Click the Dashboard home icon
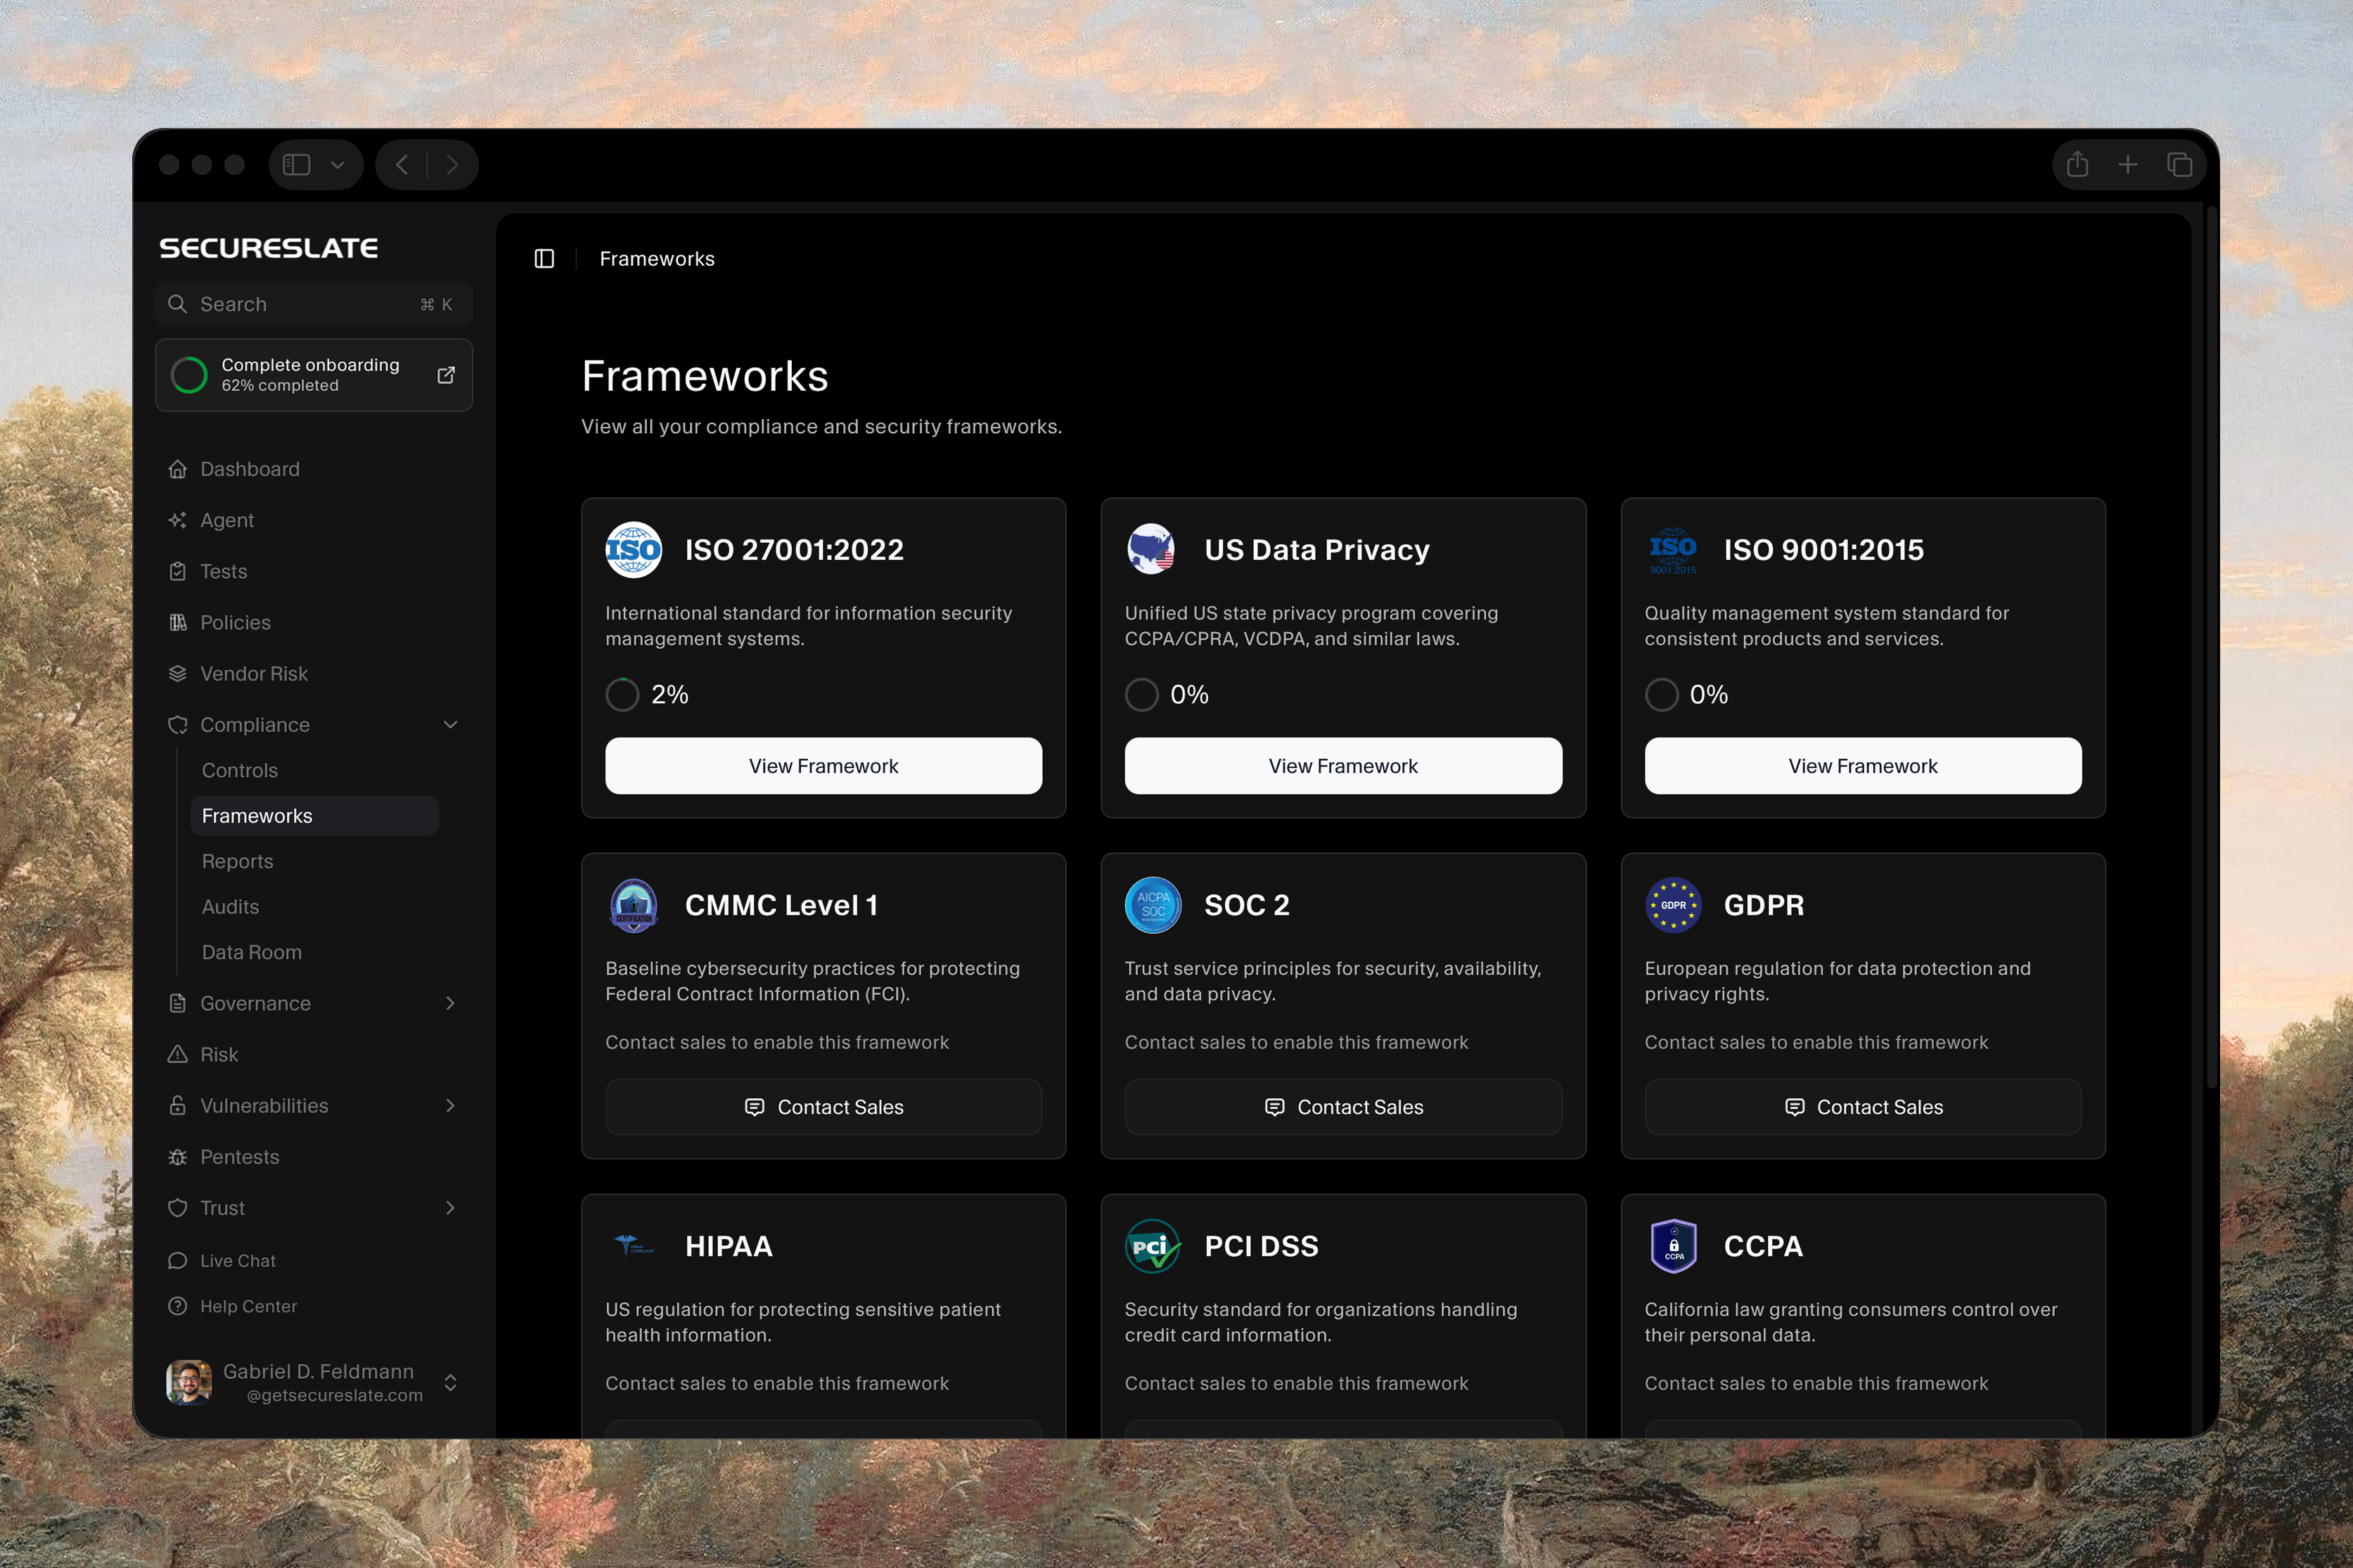2353x1568 pixels. click(178, 469)
